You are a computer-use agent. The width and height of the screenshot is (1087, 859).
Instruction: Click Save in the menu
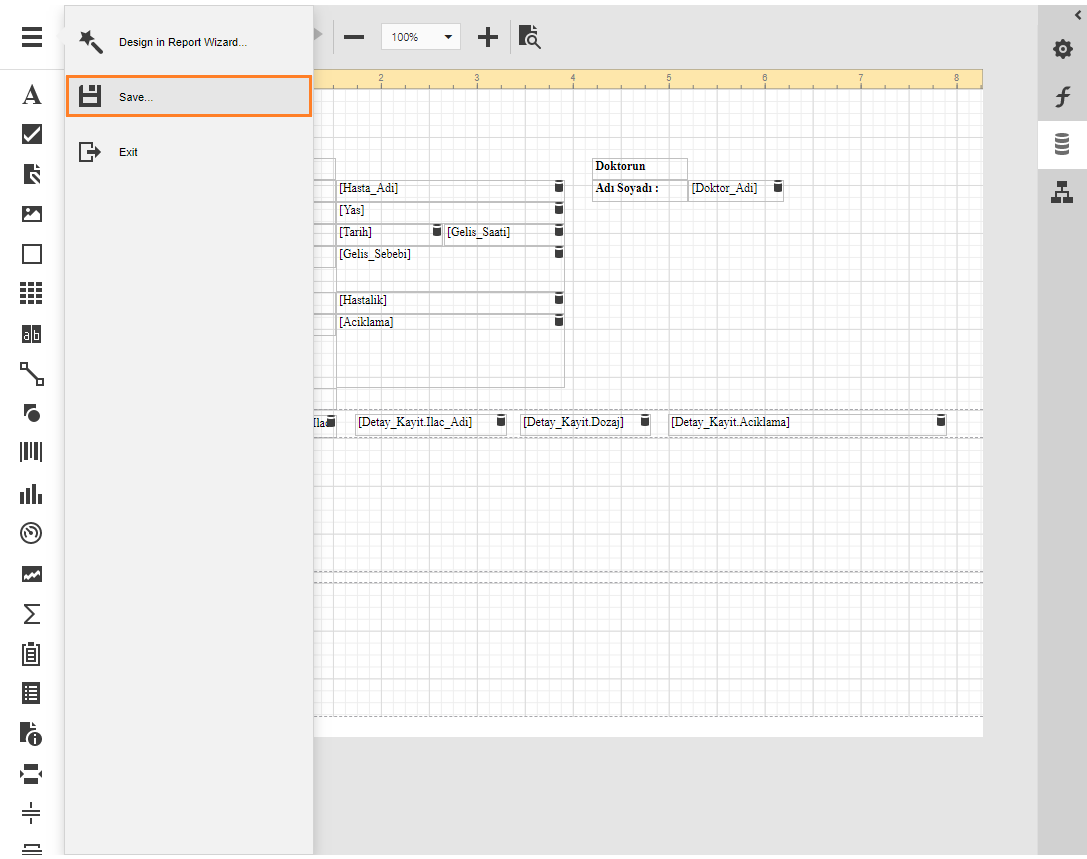[189, 97]
